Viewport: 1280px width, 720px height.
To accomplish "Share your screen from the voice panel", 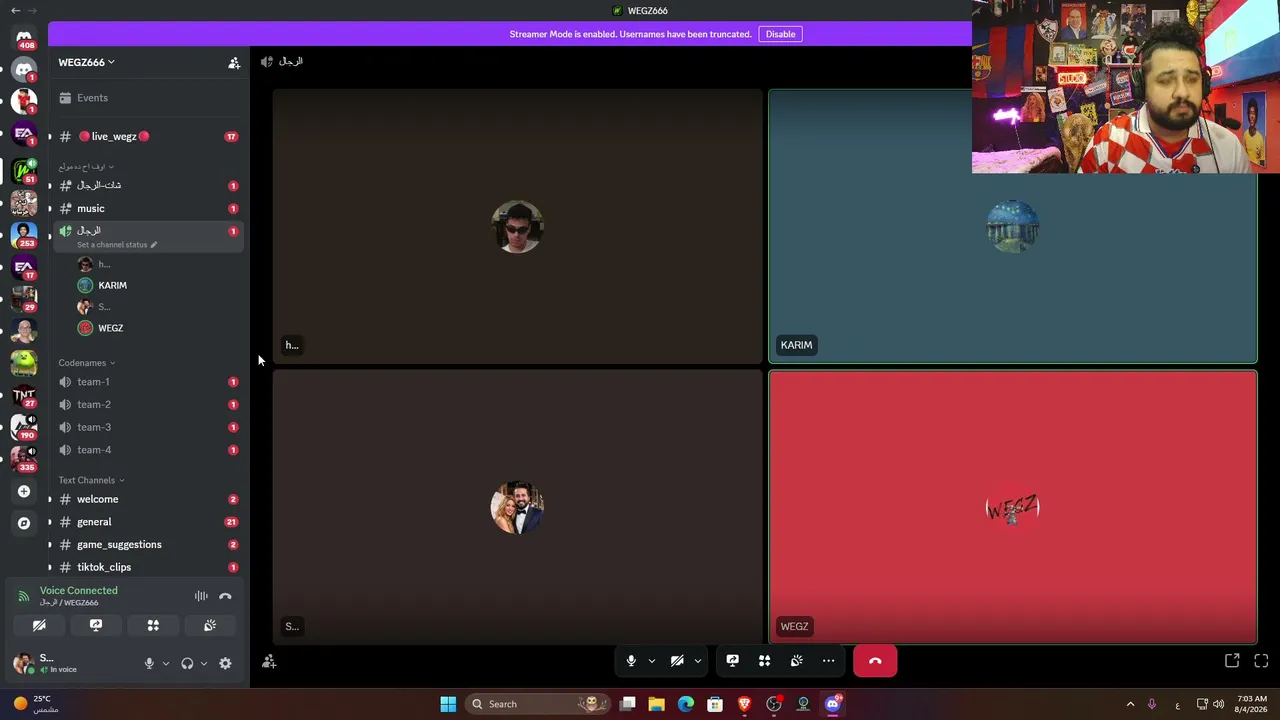I will (x=96, y=625).
